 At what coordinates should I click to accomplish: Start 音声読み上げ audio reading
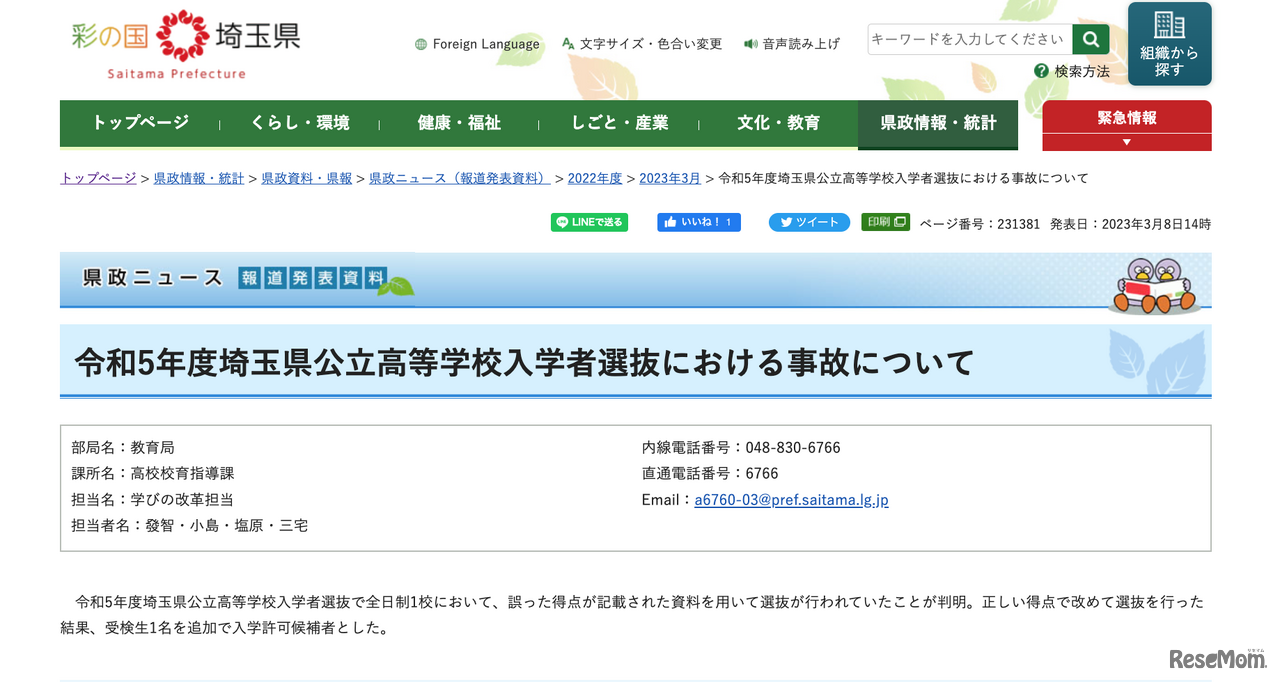click(x=801, y=44)
